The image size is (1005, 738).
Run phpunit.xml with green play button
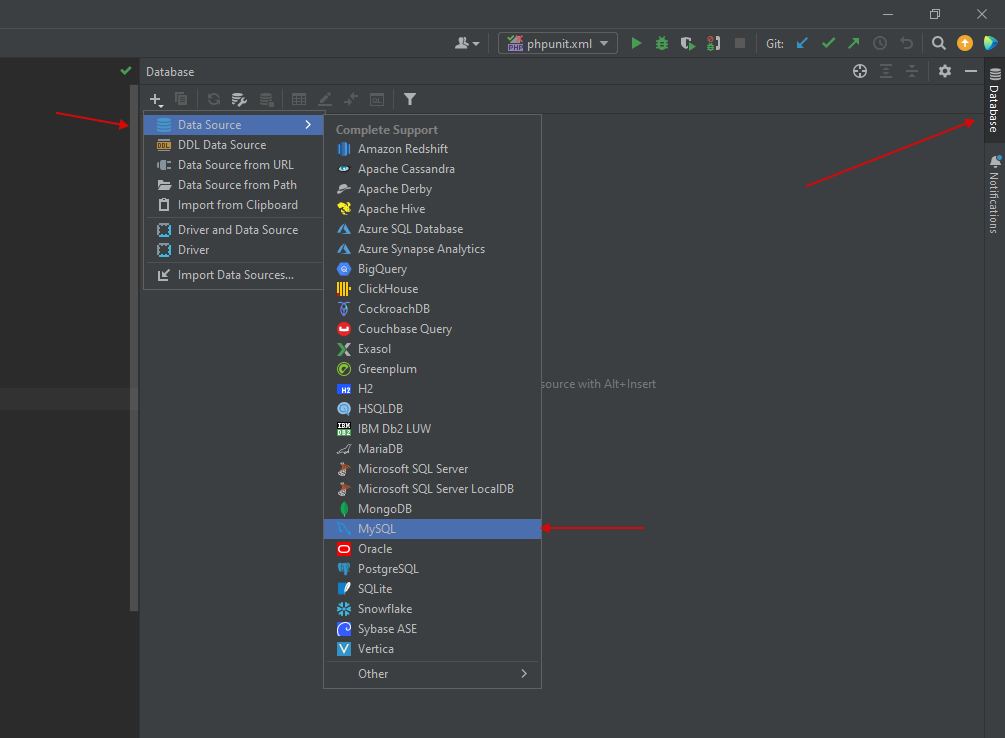click(x=636, y=43)
